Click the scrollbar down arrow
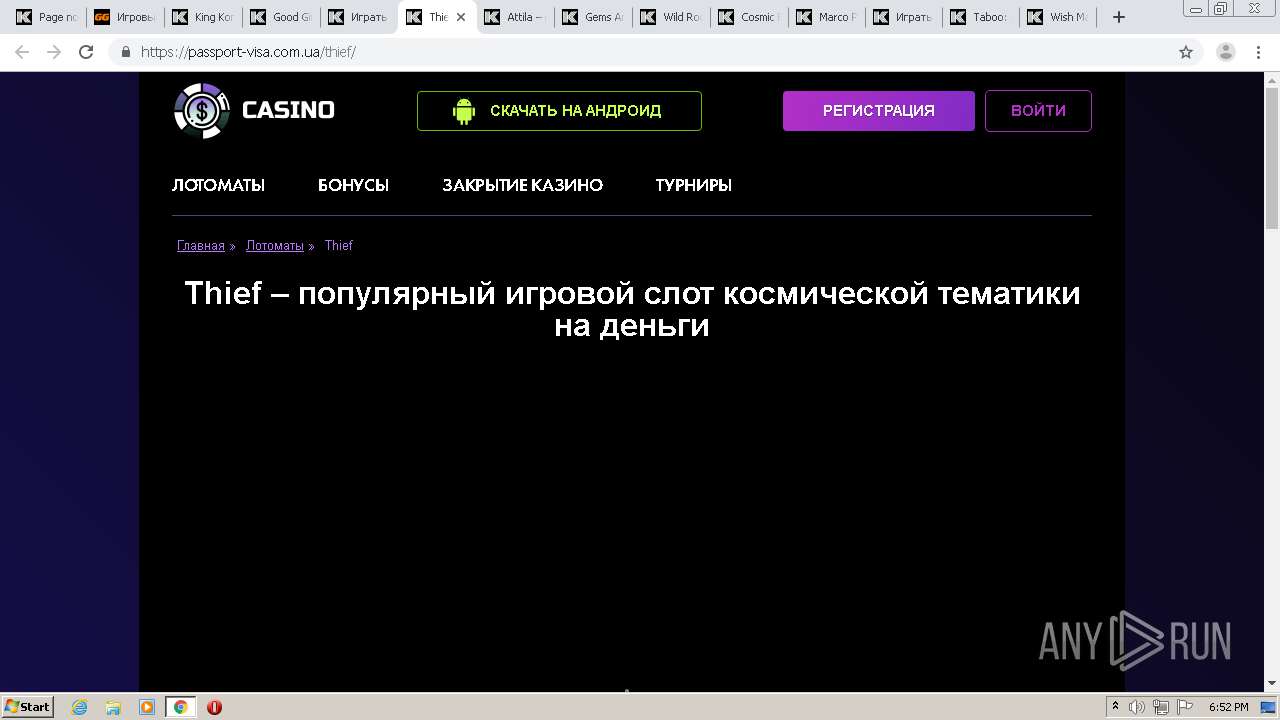 coord(1272,684)
